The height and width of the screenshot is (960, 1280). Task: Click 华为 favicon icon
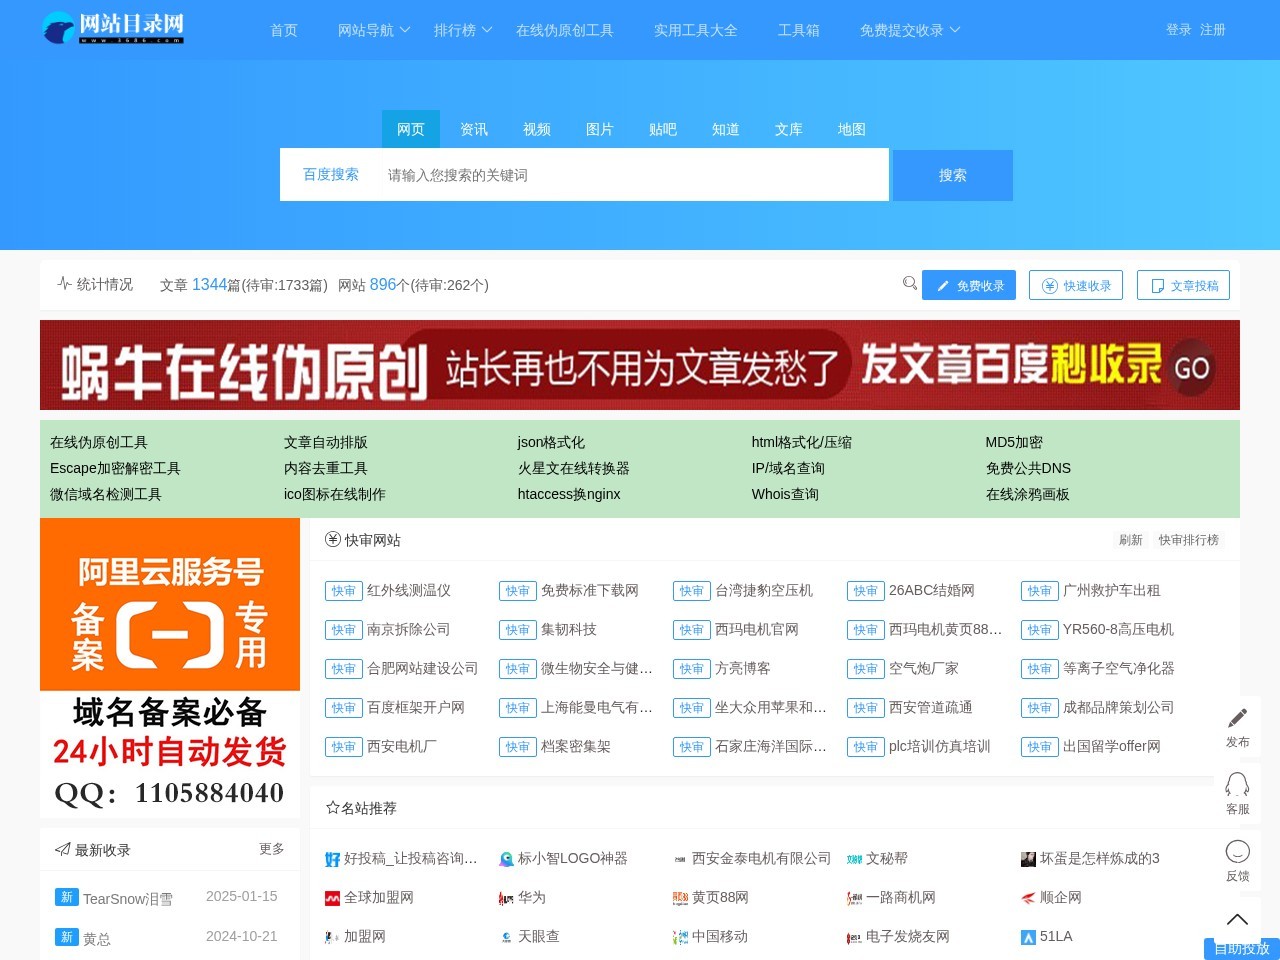[x=506, y=898]
